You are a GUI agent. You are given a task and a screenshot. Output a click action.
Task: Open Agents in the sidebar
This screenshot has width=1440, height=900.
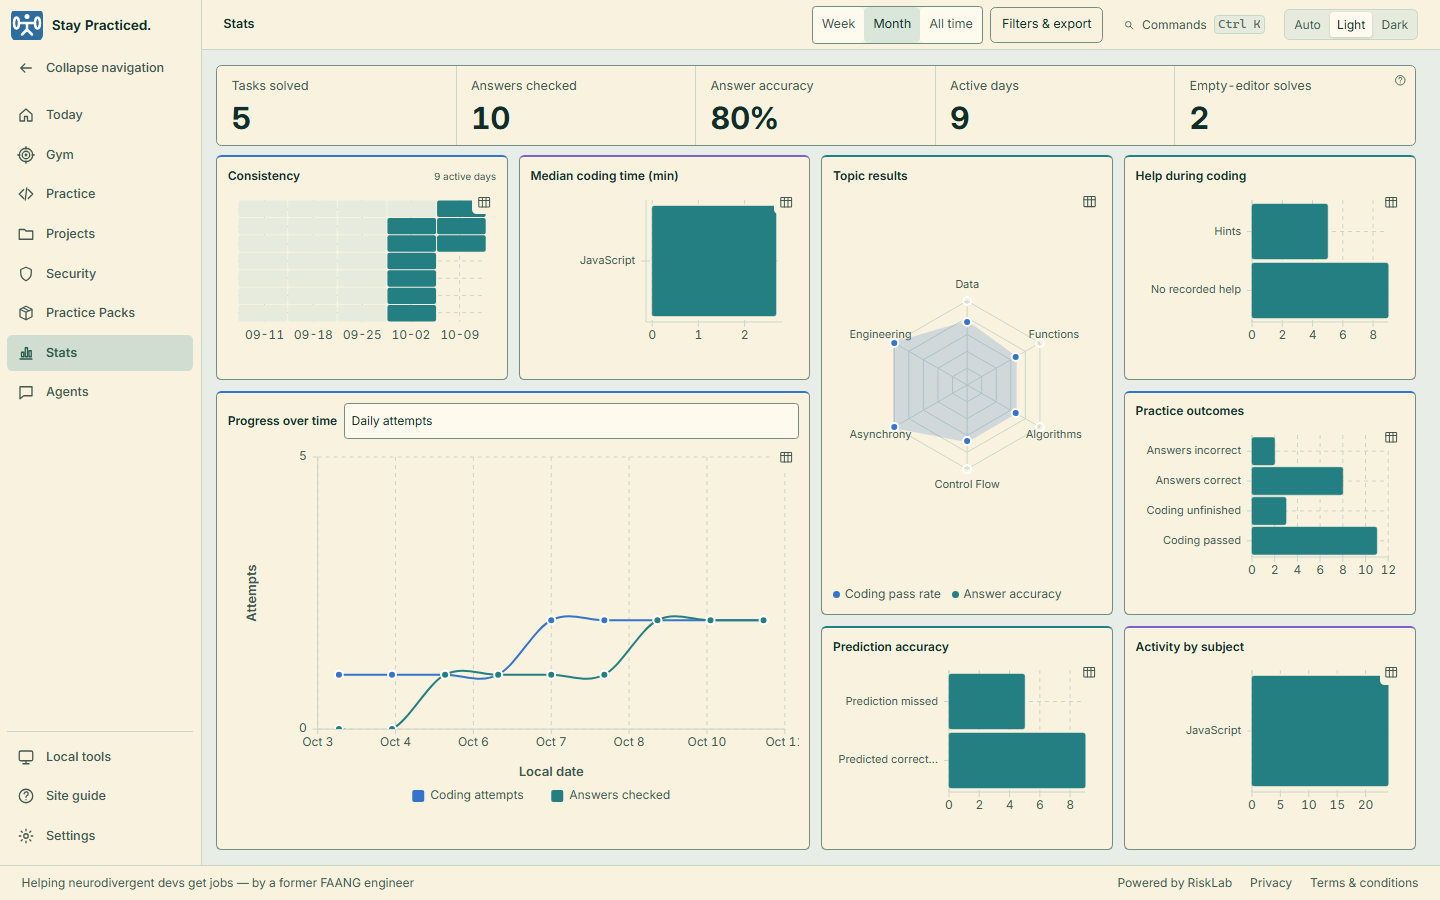coord(100,392)
